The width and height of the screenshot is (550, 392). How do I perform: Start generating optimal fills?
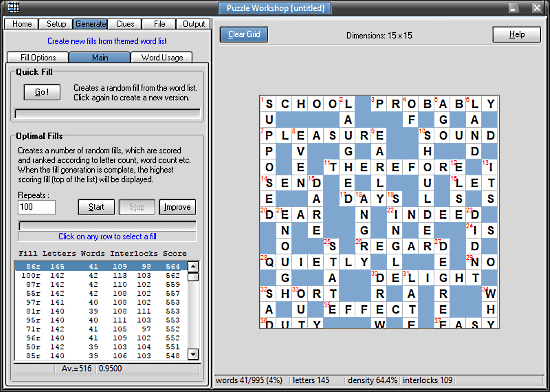click(96, 207)
